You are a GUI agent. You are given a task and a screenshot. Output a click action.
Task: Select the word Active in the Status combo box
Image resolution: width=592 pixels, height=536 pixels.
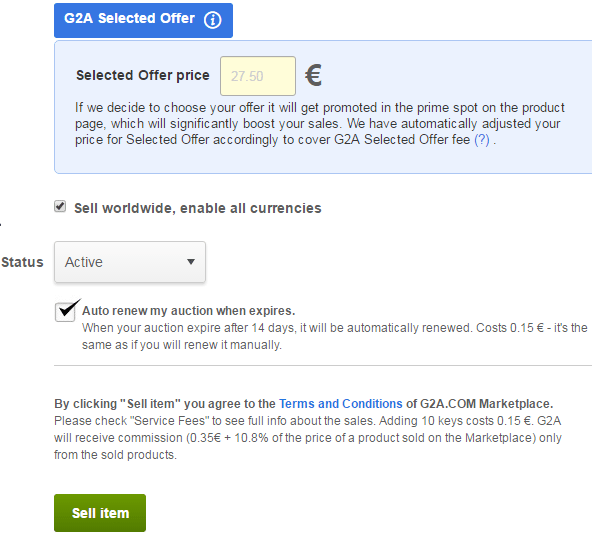(x=83, y=262)
